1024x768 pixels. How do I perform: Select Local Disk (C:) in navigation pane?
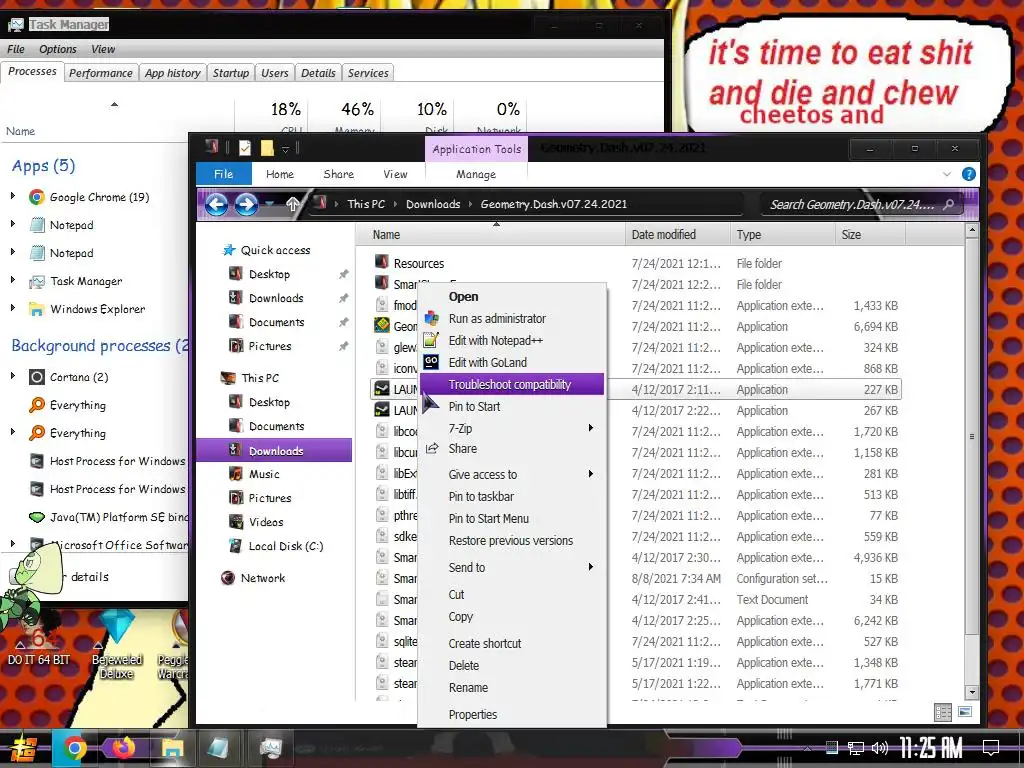click(285, 547)
